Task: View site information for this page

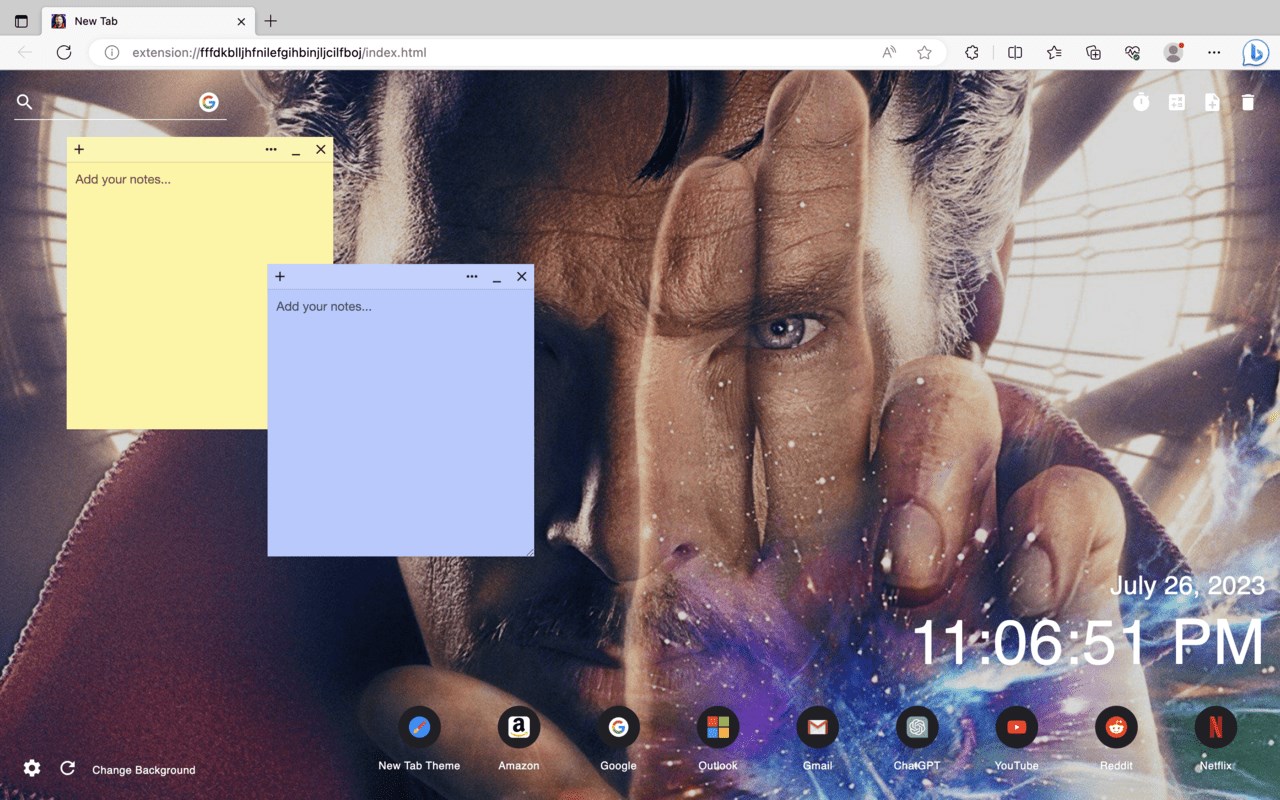Action: point(112,52)
